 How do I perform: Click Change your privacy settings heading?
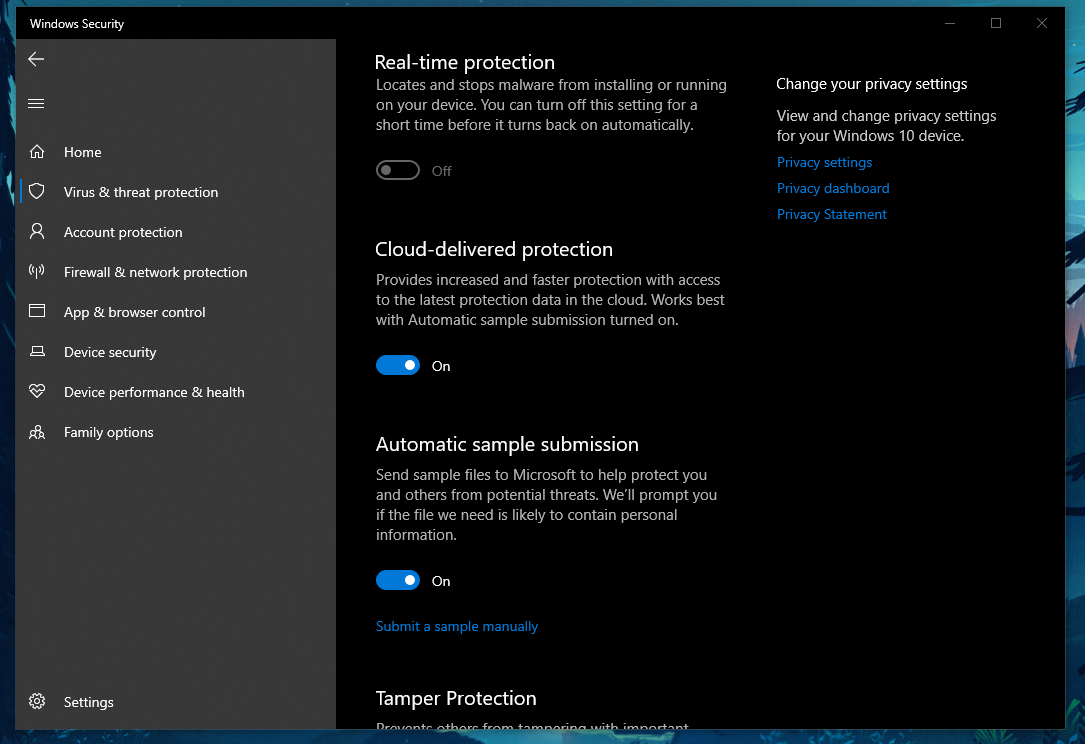point(872,84)
